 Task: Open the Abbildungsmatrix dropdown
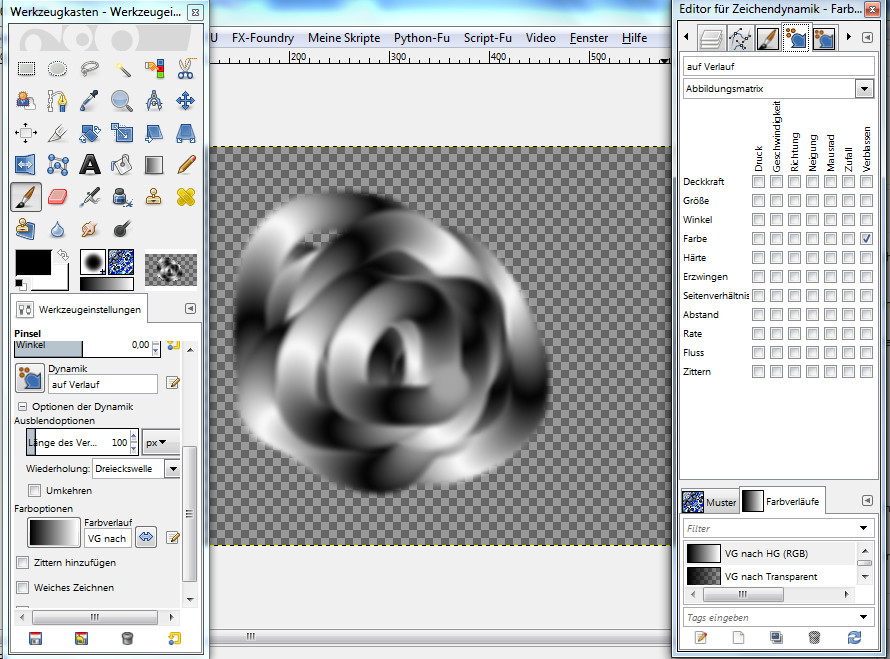tap(864, 89)
